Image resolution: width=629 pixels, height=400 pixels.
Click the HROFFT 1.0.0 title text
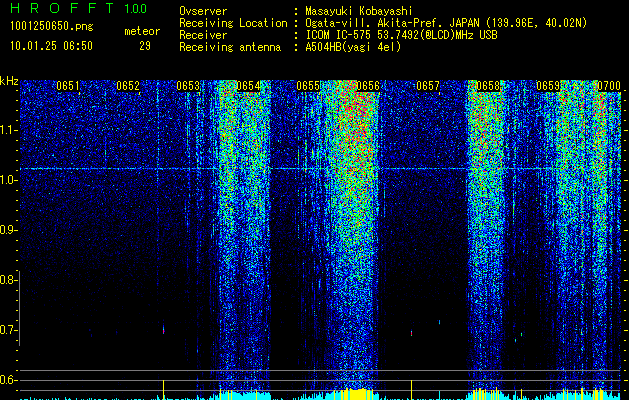[x=79, y=8]
